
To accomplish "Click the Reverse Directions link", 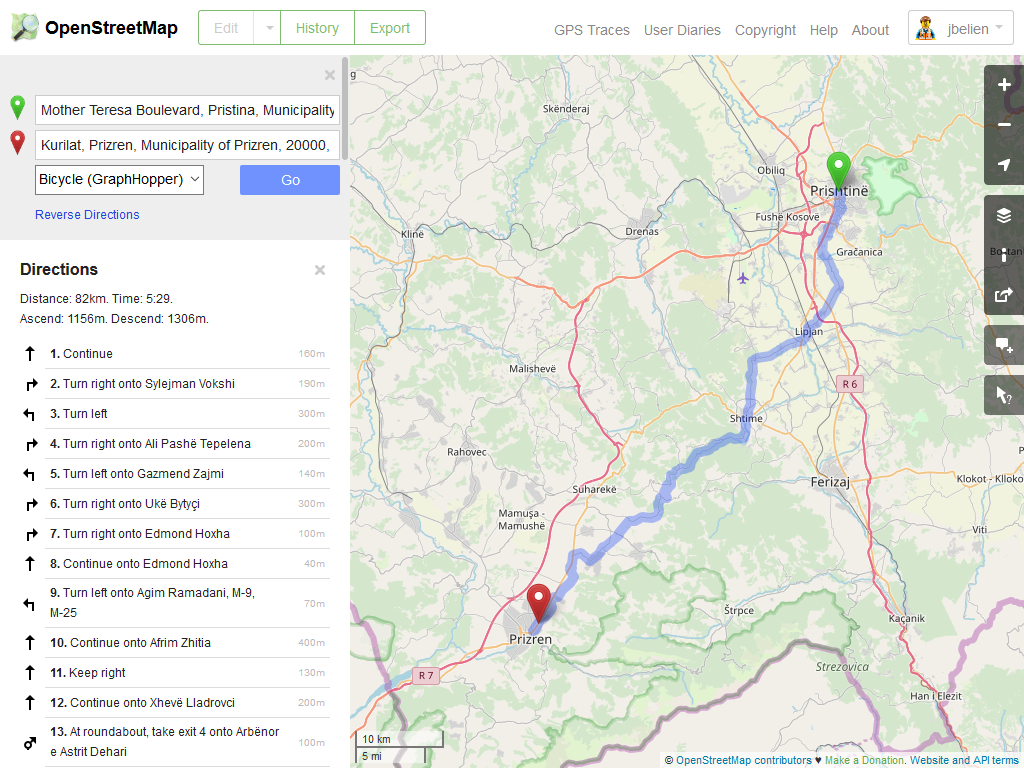I will (87, 215).
